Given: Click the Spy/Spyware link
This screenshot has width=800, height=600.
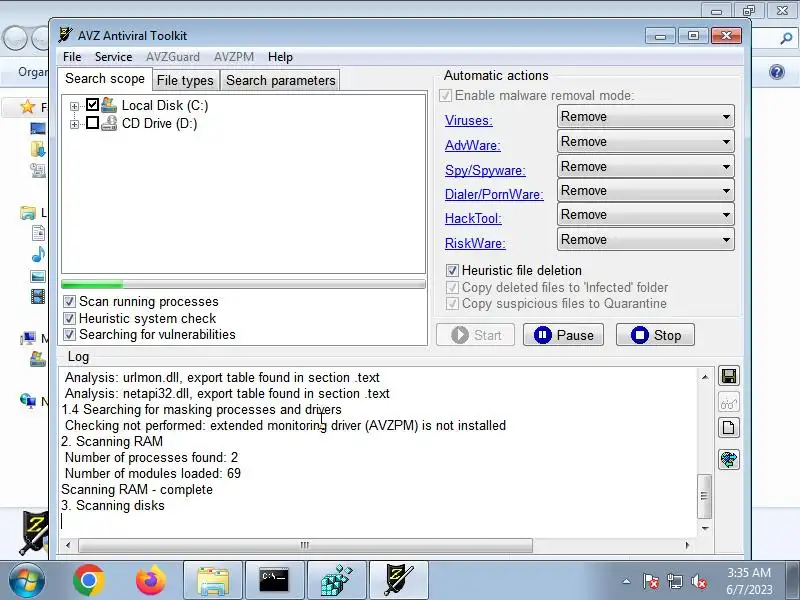Looking at the screenshot, I should [485, 170].
